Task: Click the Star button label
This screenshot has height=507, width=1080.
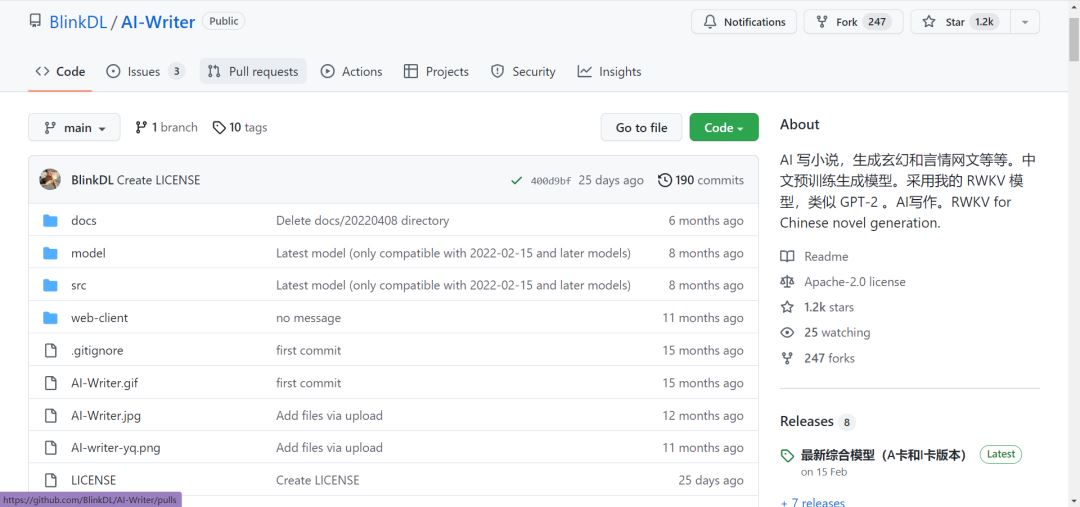Action: click(955, 22)
